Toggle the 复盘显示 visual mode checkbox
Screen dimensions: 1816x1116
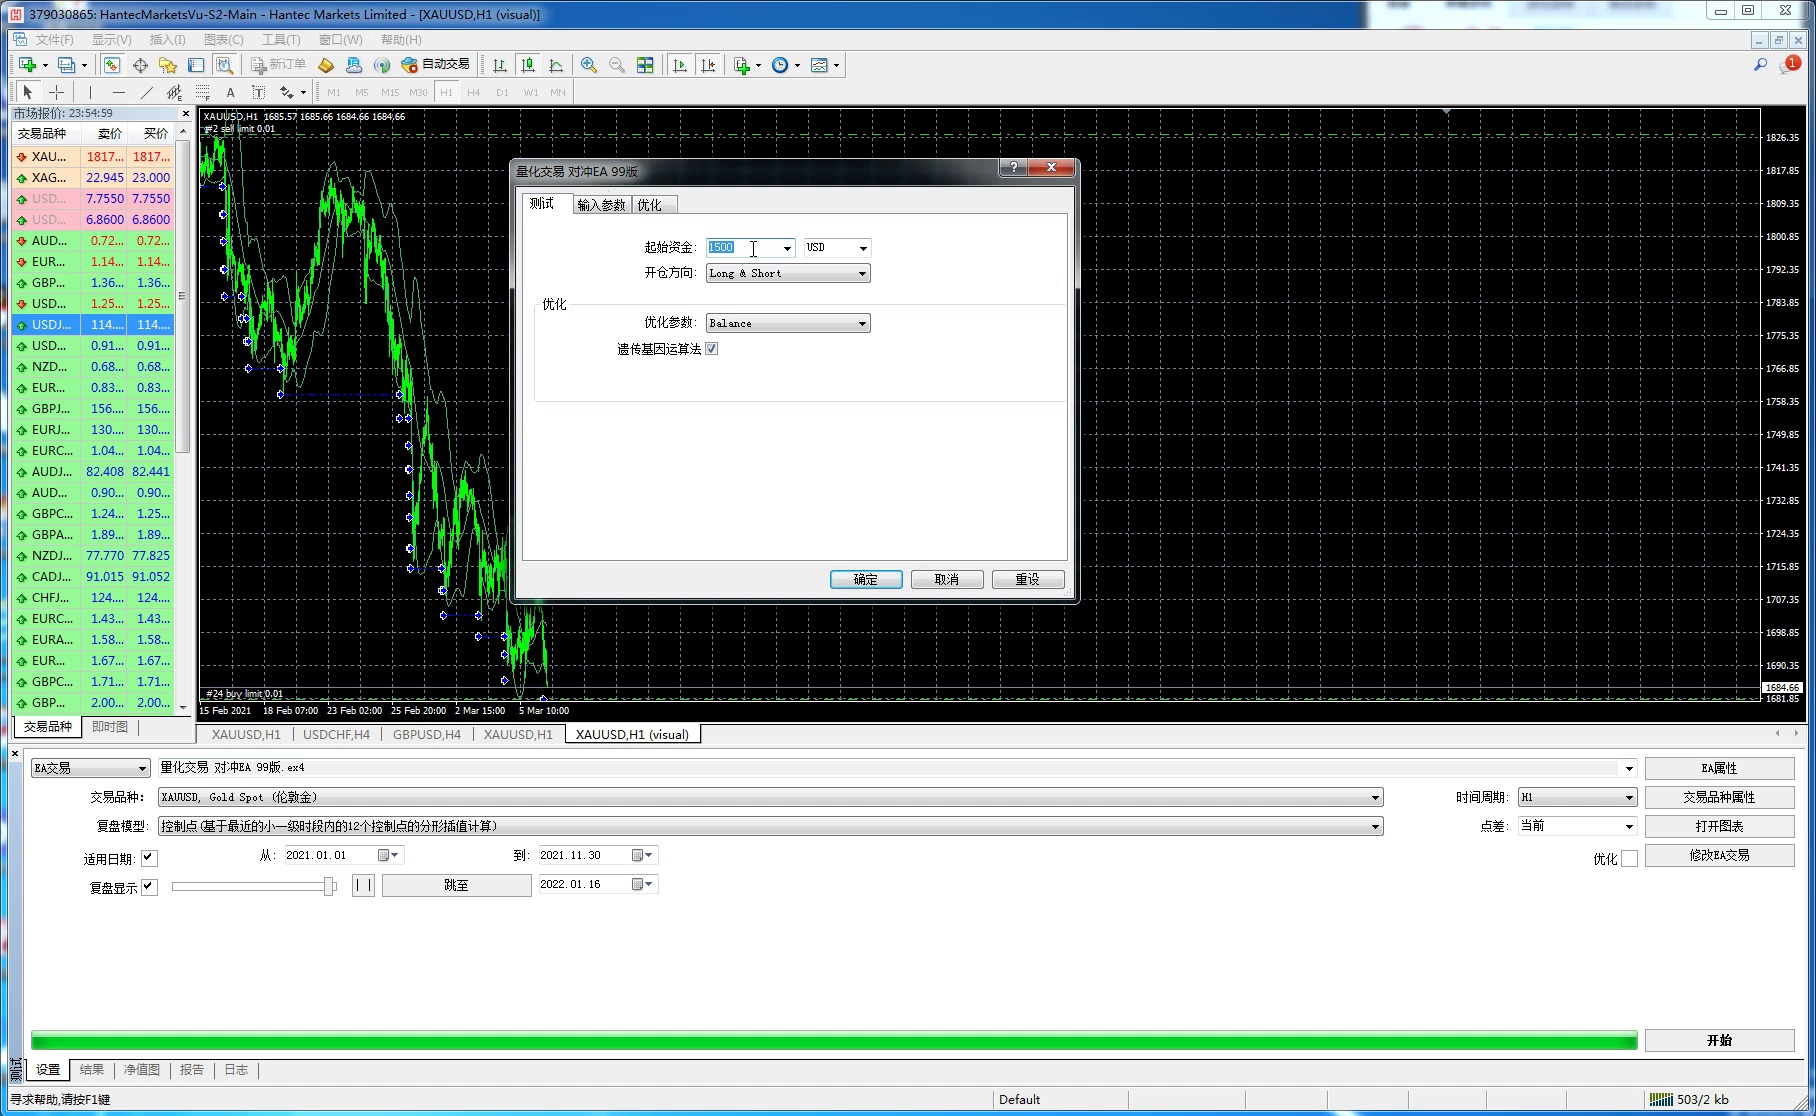click(149, 887)
